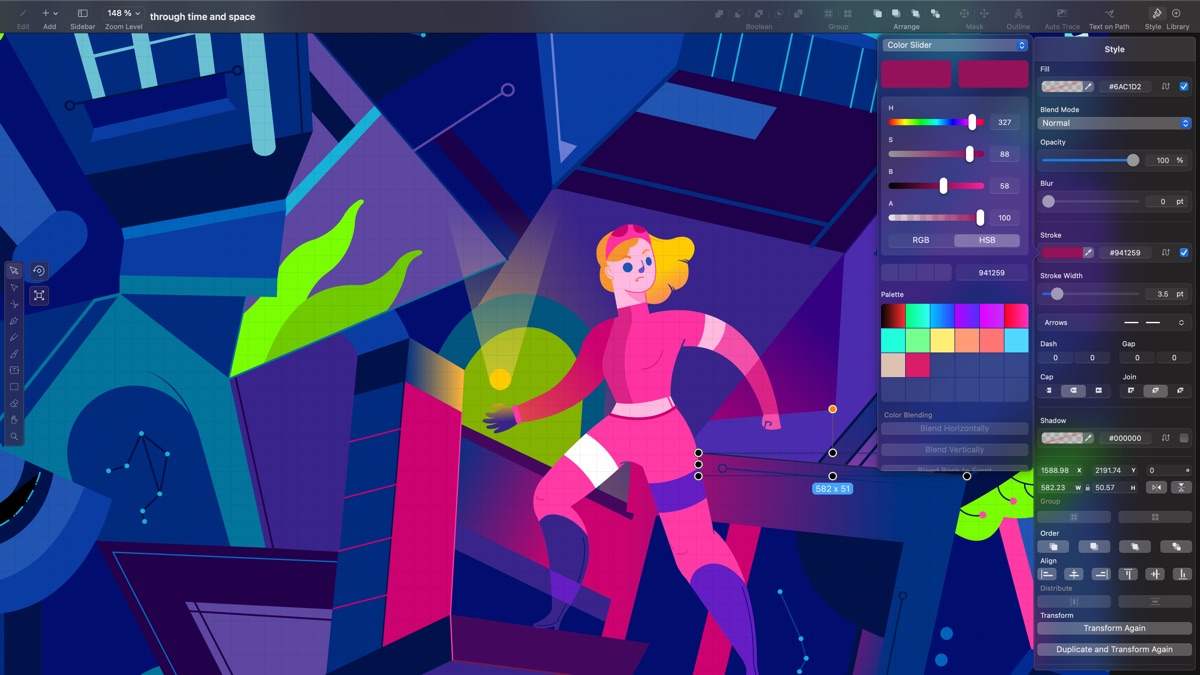The image size is (1200, 675).
Task: Align objects to right edge
Action: [1101, 574]
